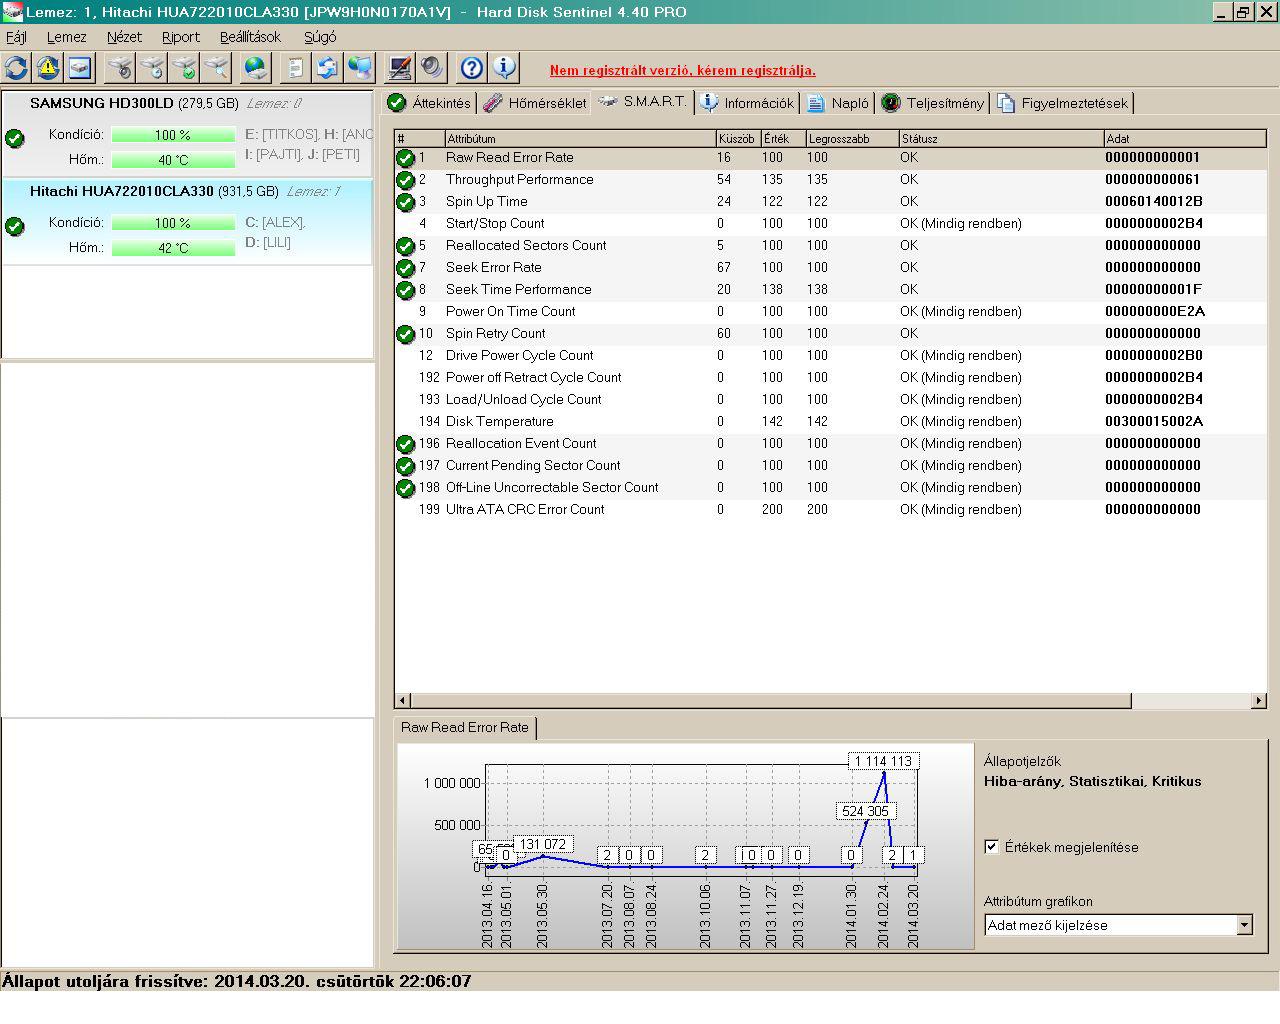Click the document report toolbar icon

pos(295,68)
